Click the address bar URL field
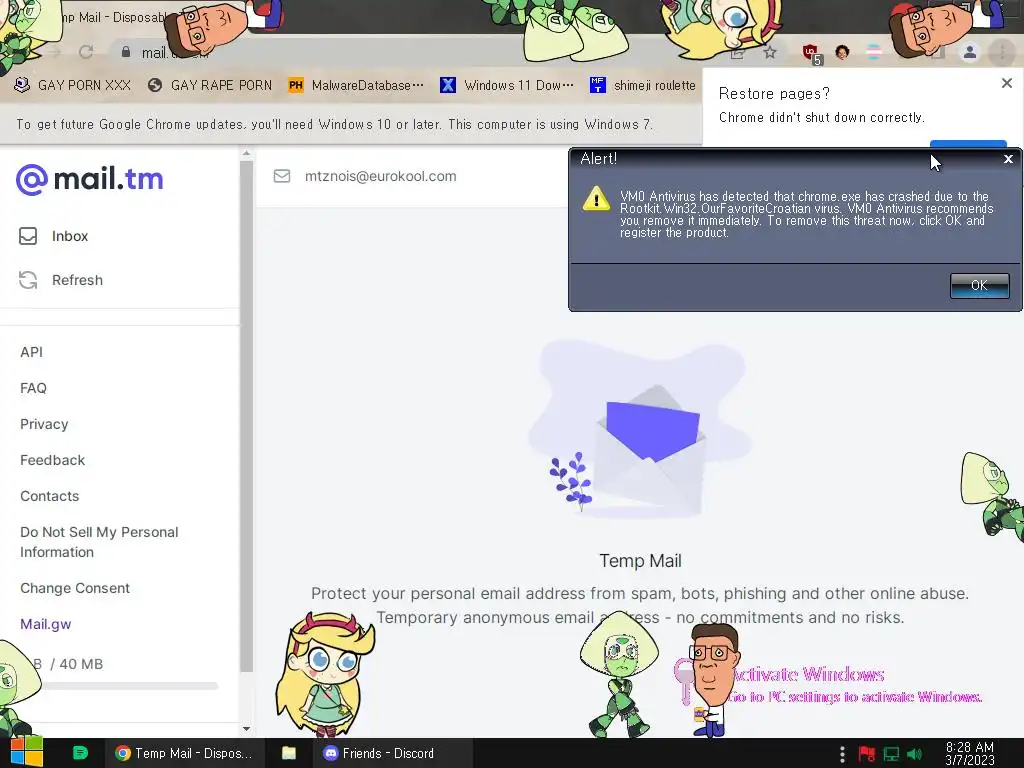The image size is (1024, 768). tap(418, 52)
